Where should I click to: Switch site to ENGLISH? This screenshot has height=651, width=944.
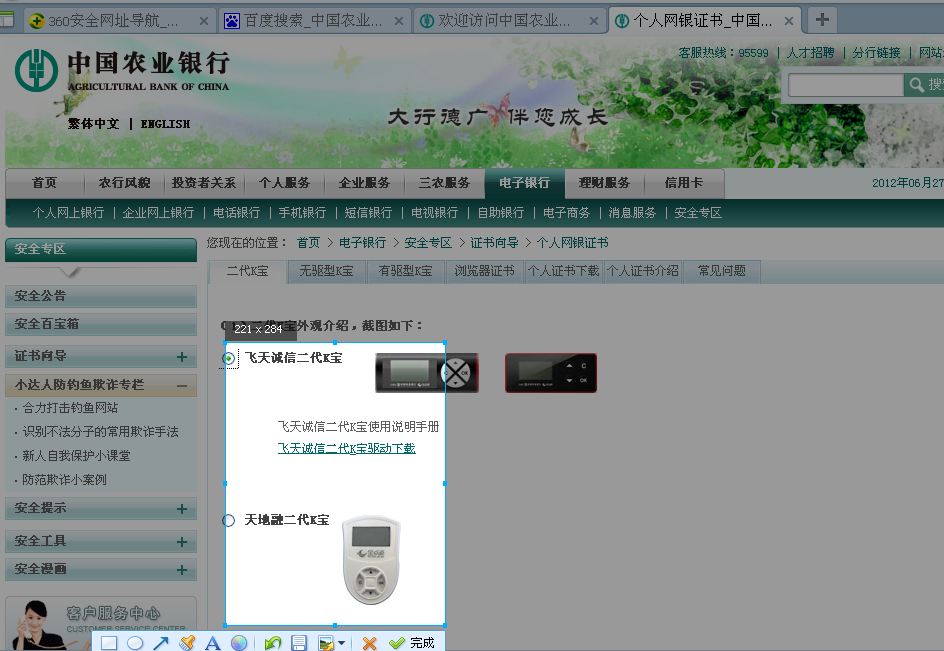166,124
